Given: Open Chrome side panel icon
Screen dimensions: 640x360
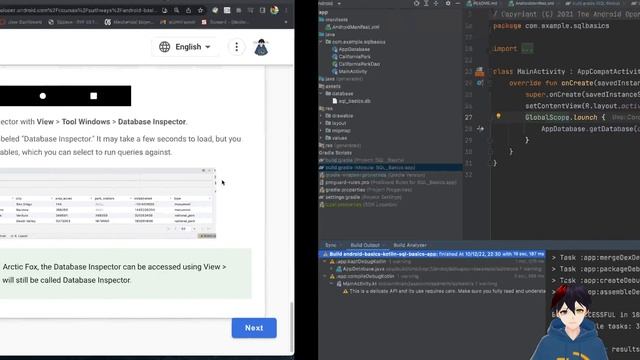Looking at the screenshot, I should [x=262, y=10].
